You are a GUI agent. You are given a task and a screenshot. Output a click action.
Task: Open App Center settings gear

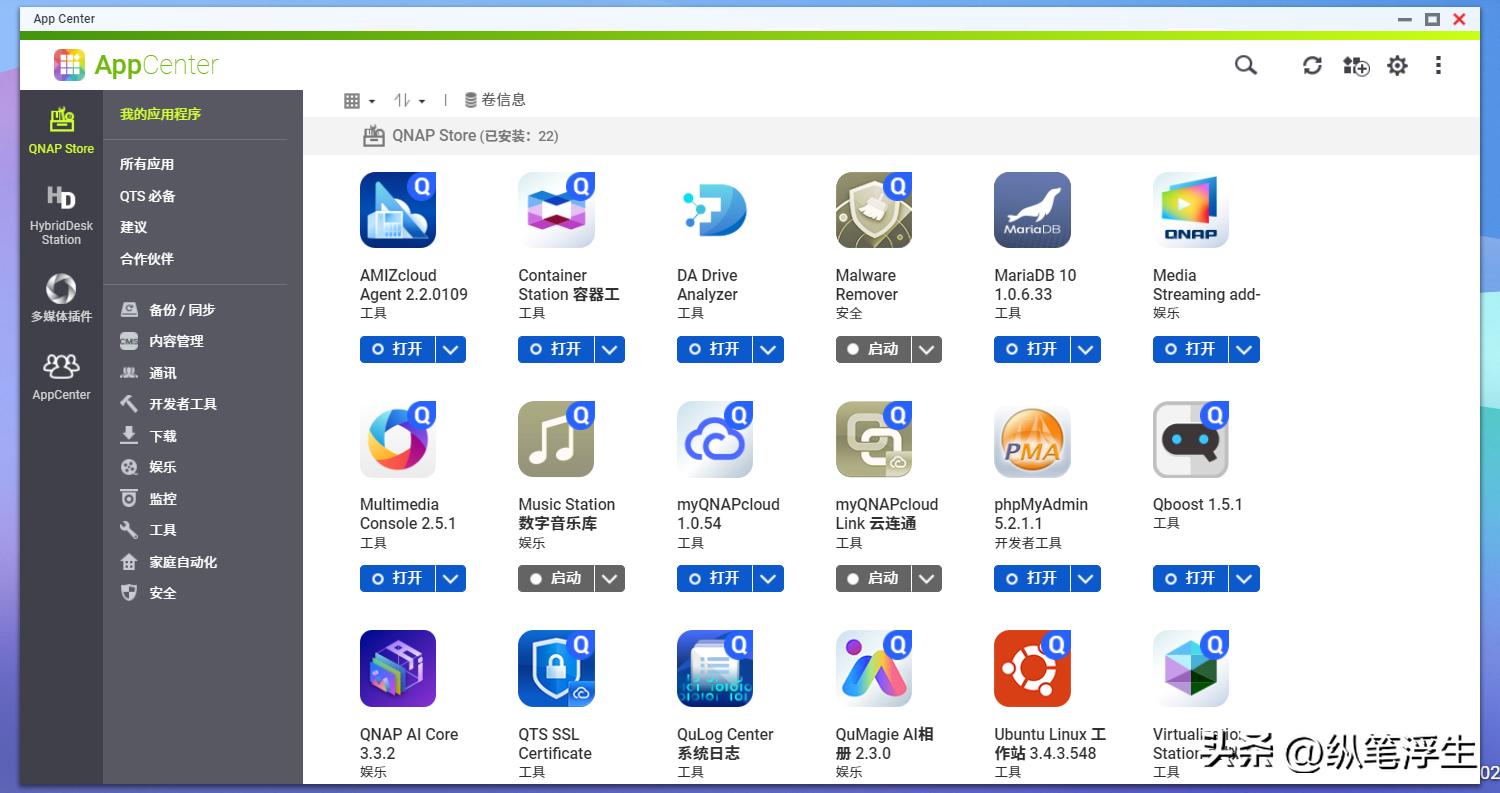1397,66
